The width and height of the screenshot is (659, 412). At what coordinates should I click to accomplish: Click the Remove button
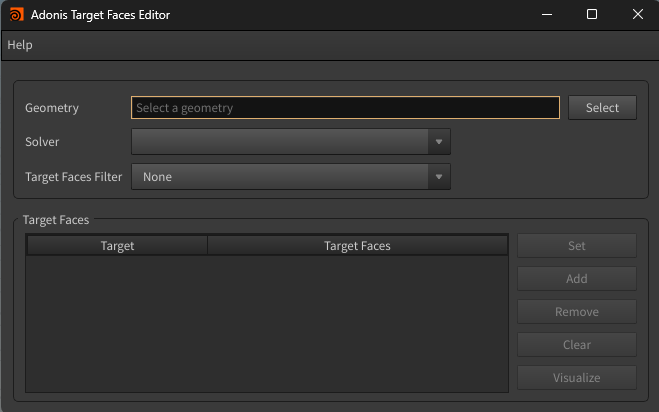tap(577, 312)
